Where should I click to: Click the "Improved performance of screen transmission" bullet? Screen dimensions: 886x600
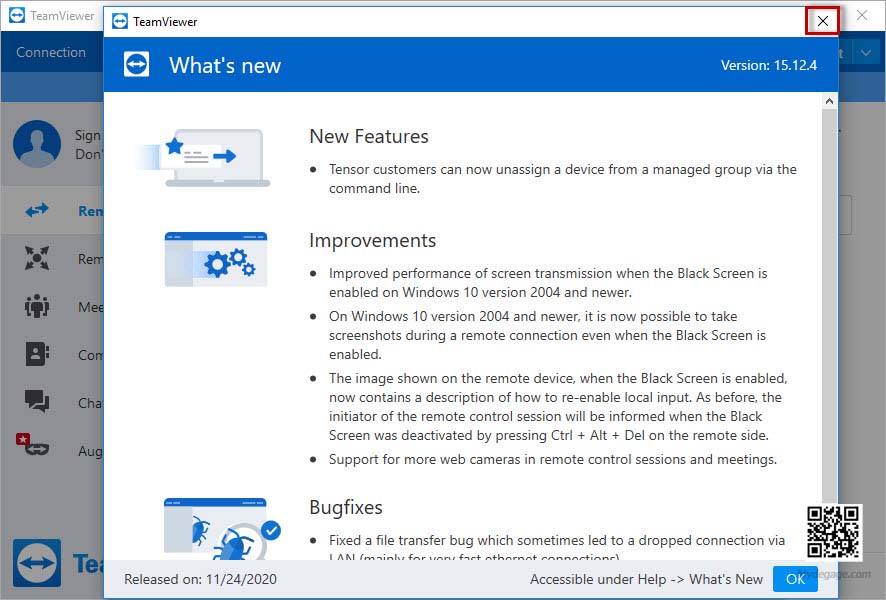coord(548,282)
